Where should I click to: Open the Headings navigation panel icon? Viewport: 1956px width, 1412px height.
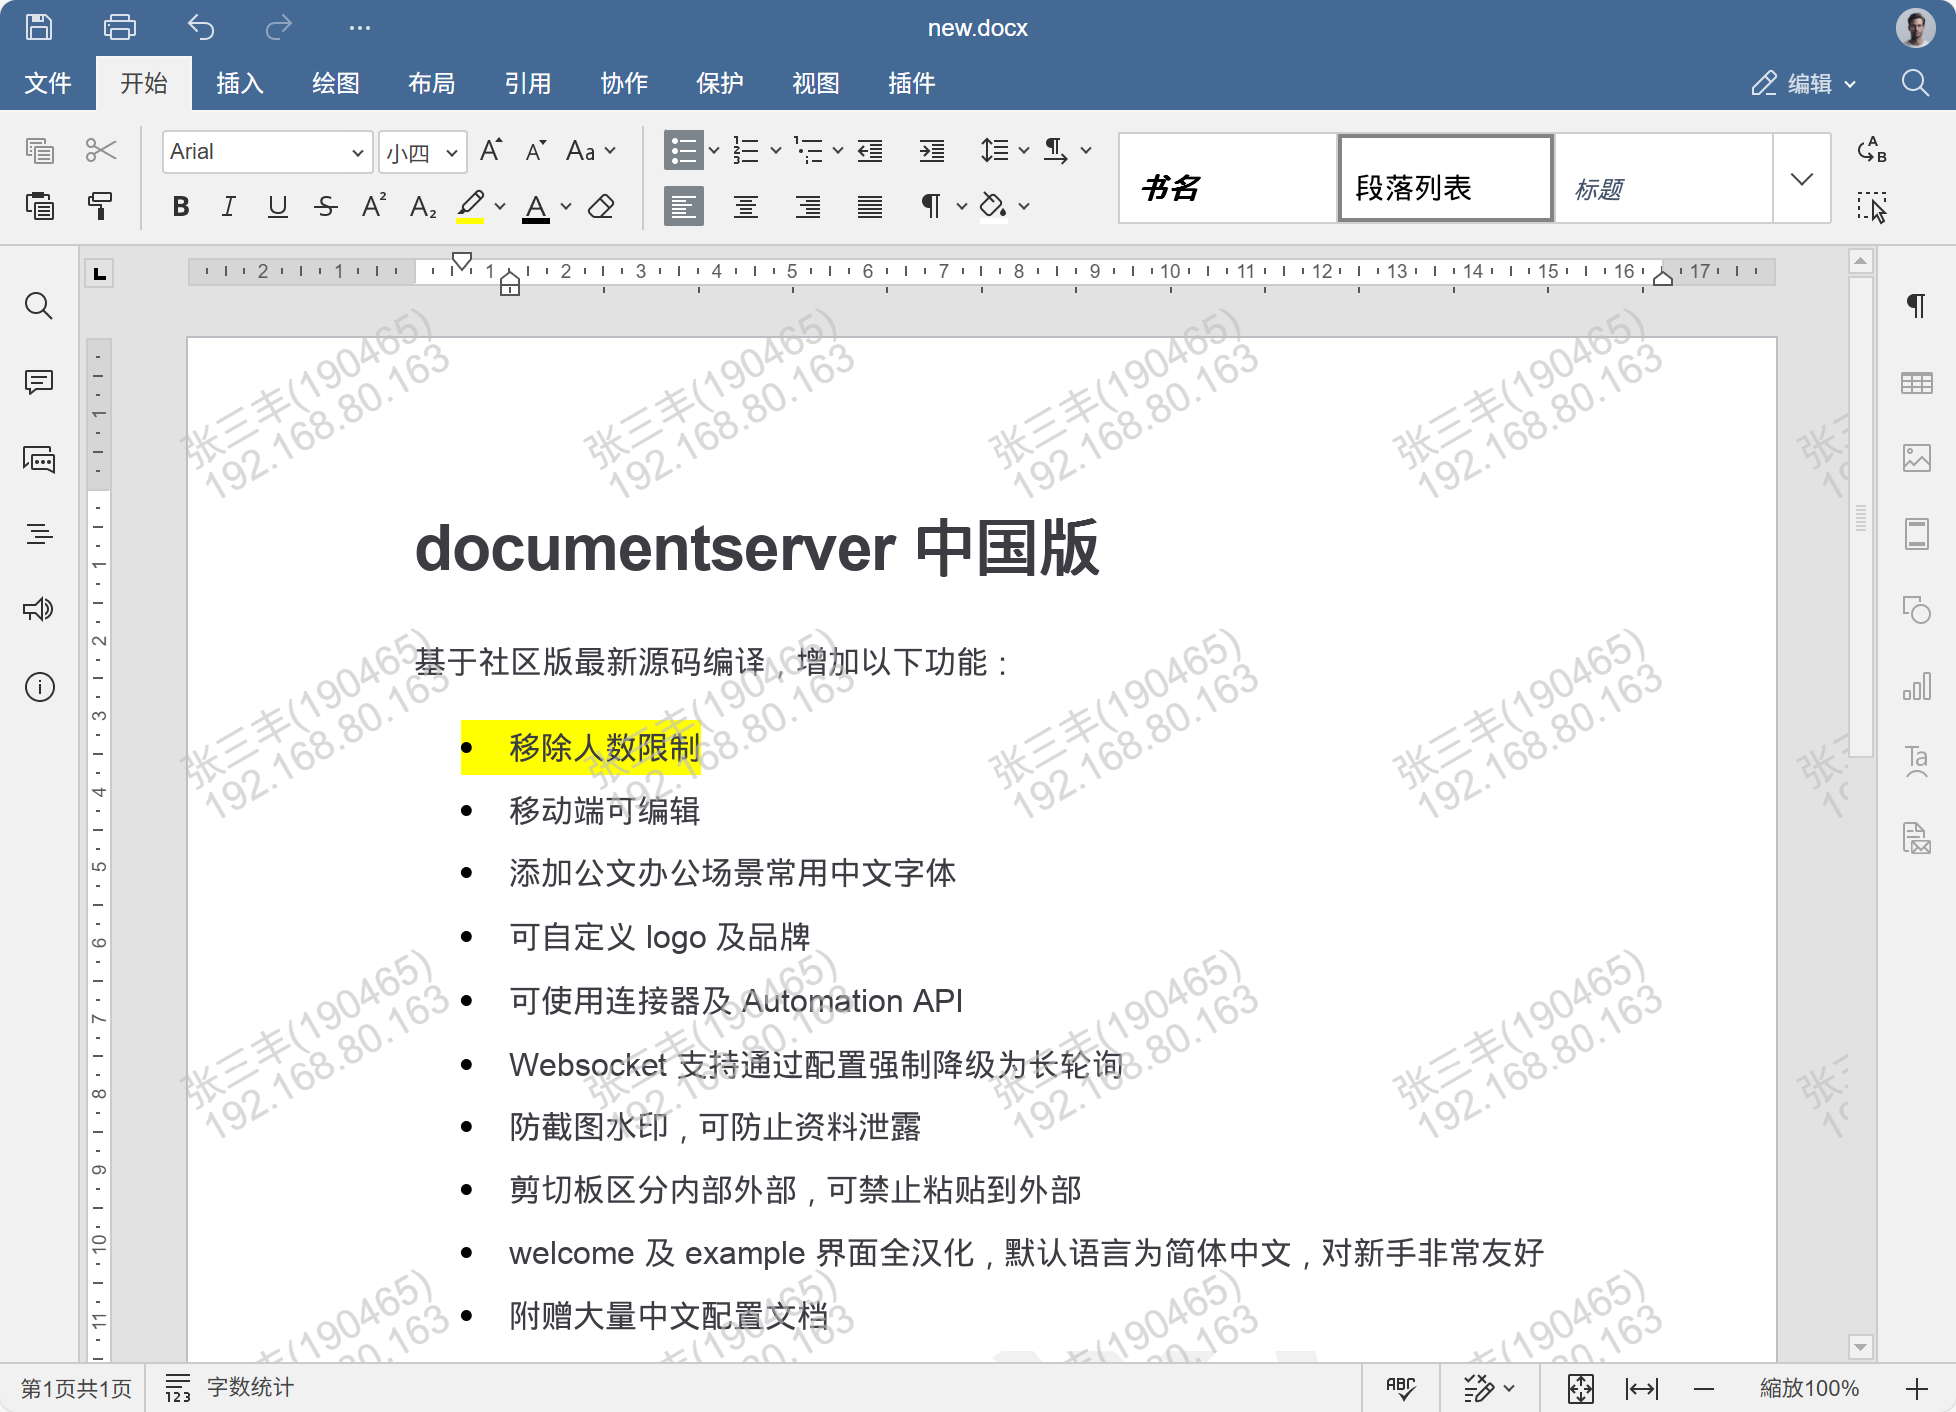(x=39, y=534)
